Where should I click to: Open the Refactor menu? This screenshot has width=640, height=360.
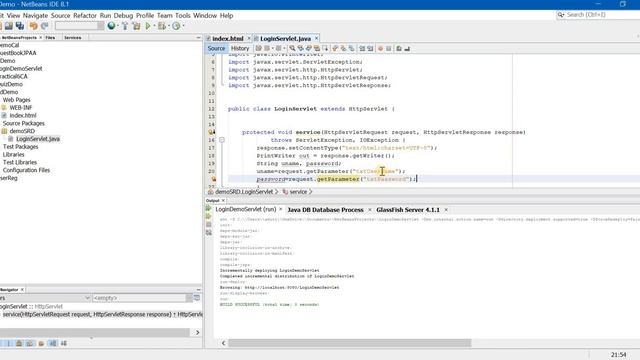[85, 16]
